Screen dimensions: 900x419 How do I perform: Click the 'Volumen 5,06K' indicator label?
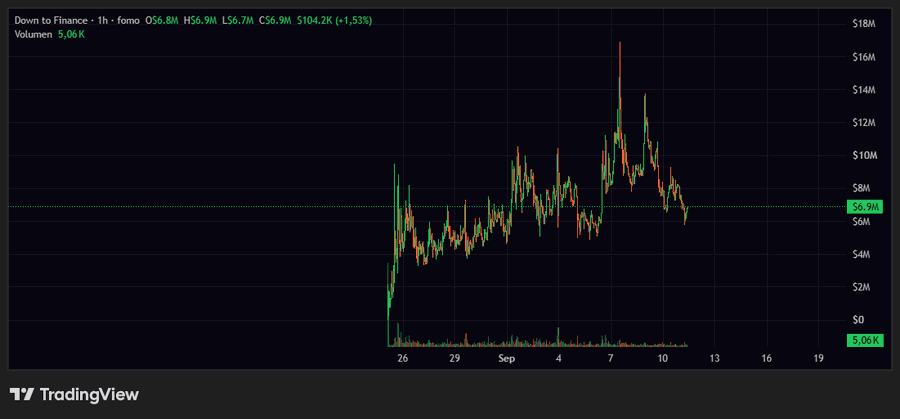tap(50, 34)
